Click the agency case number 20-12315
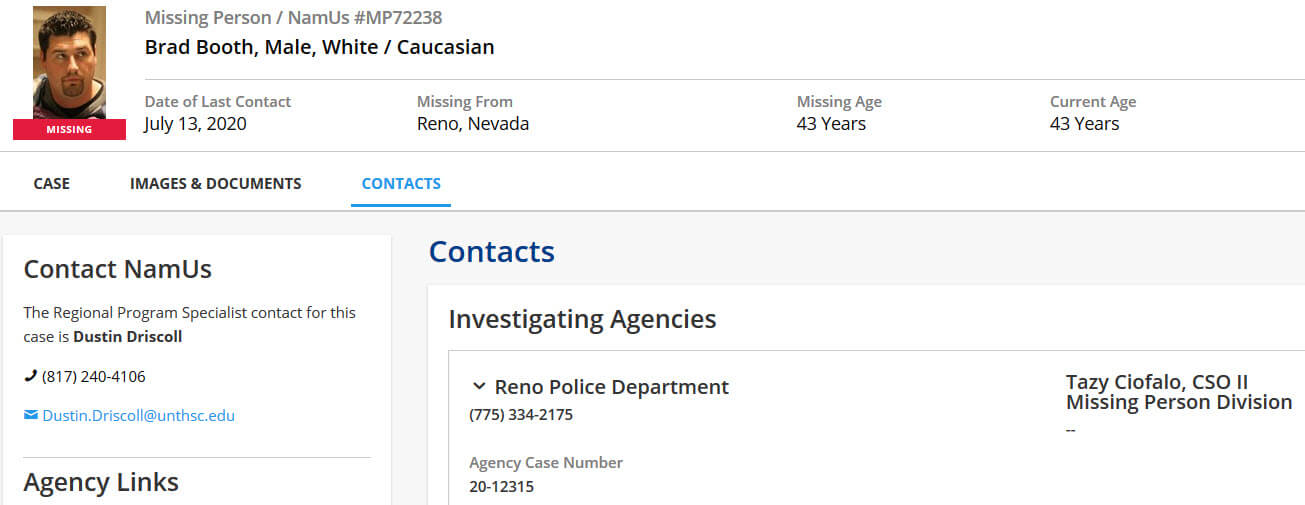 (x=502, y=487)
